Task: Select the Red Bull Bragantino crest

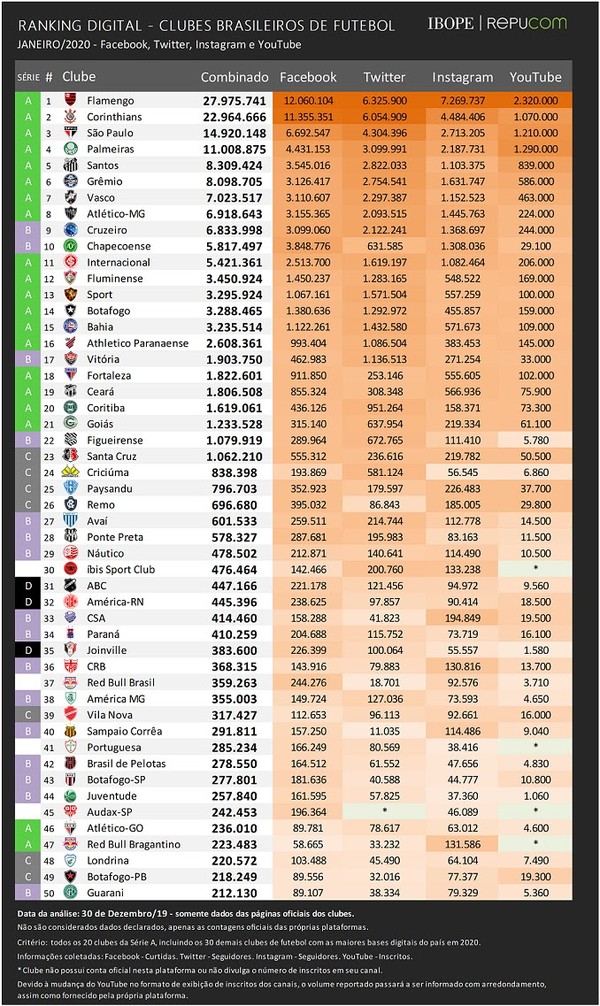Action: tap(71, 844)
